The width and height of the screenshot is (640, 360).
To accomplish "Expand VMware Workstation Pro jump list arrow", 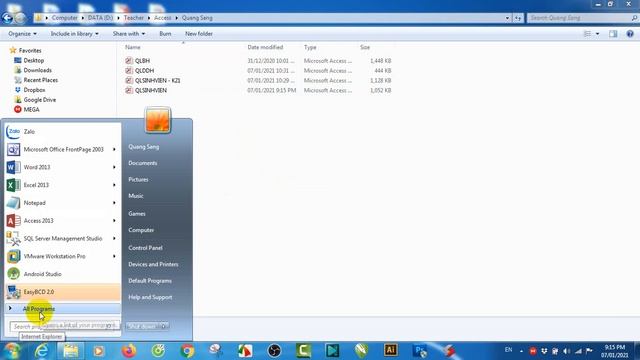I will [x=114, y=256].
